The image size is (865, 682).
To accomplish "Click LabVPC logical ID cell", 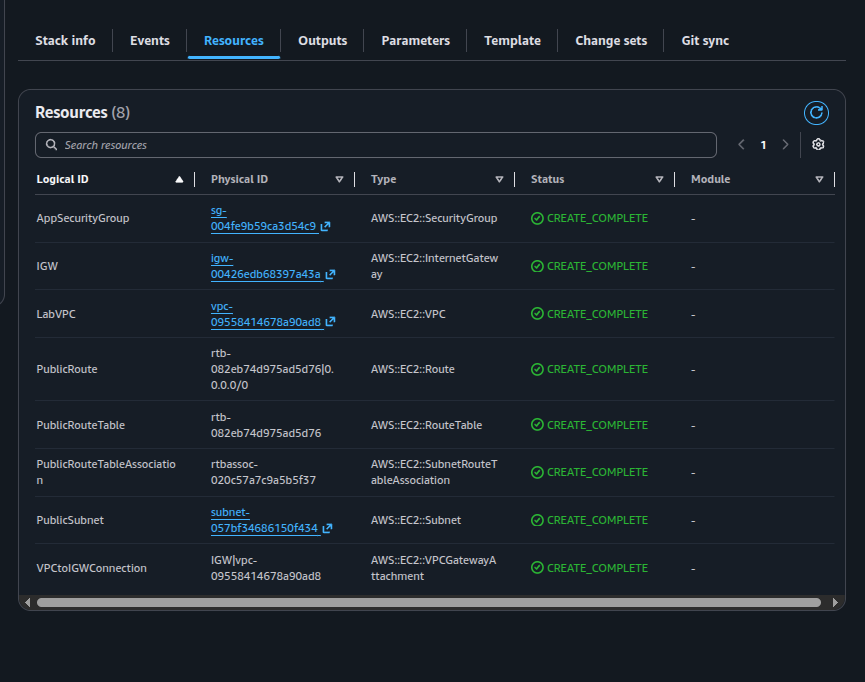I will coord(56,314).
